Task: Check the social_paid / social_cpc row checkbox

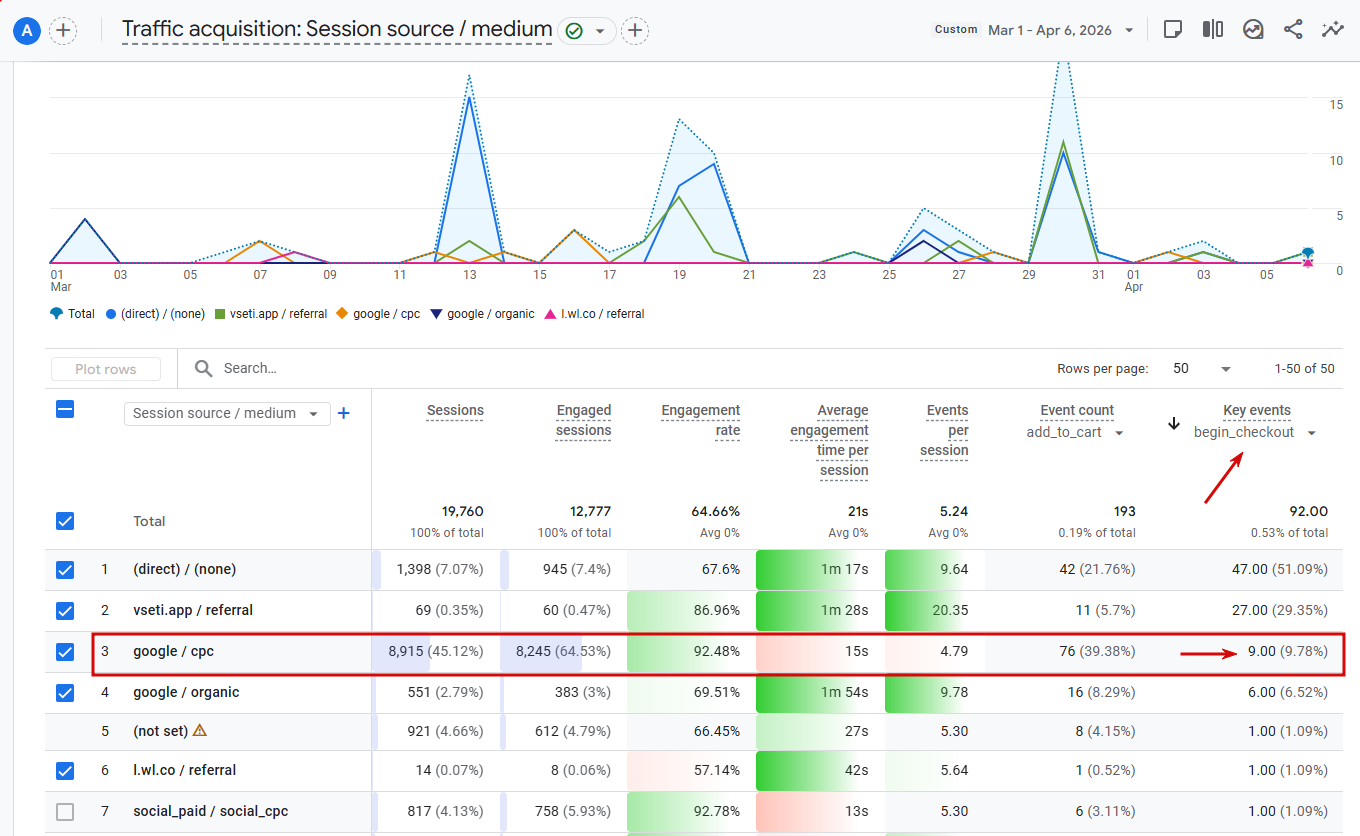Action: pos(65,812)
